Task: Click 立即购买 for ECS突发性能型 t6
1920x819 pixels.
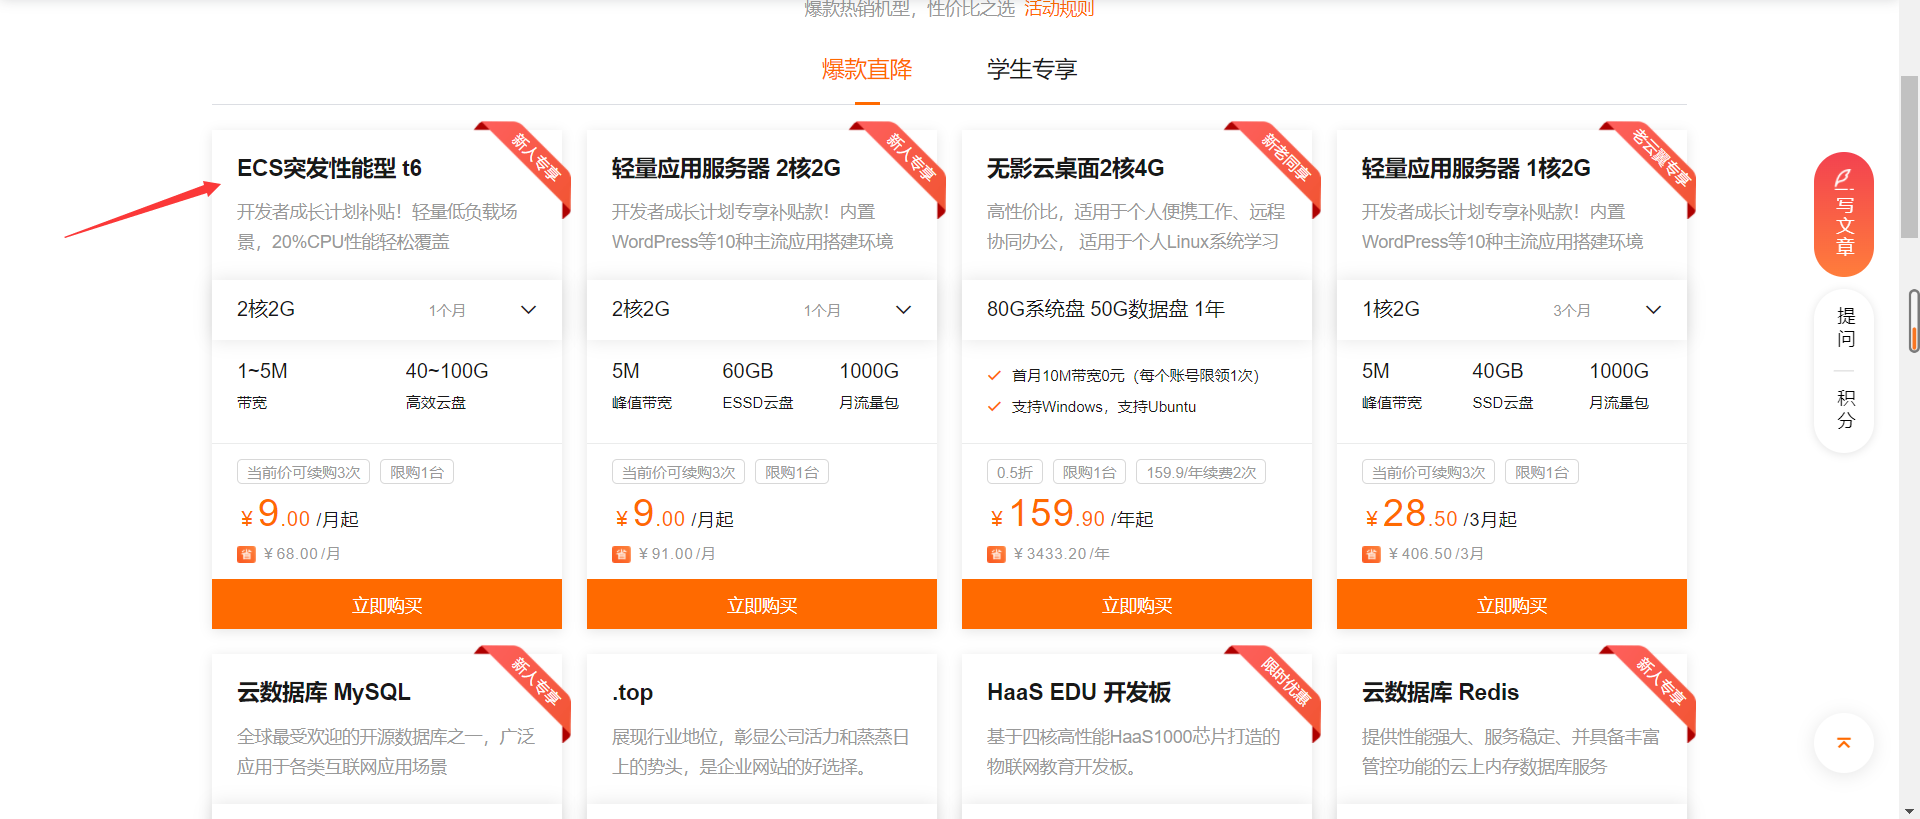Action: [x=387, y=605]
